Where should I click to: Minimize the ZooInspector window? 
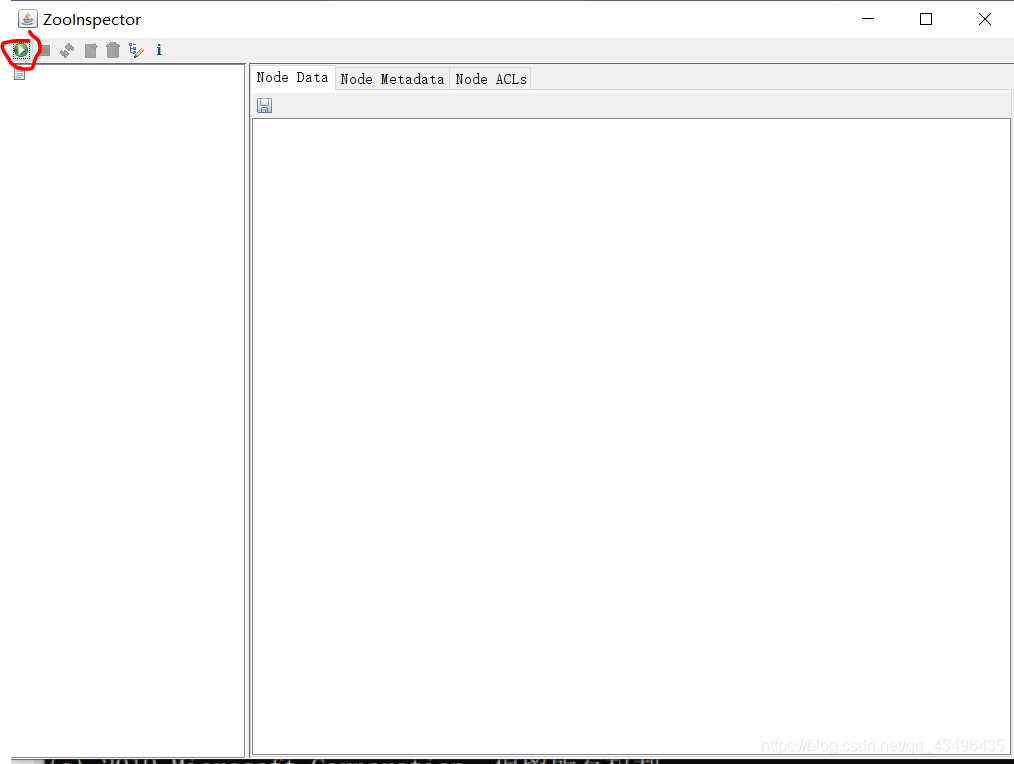[868, 19]
